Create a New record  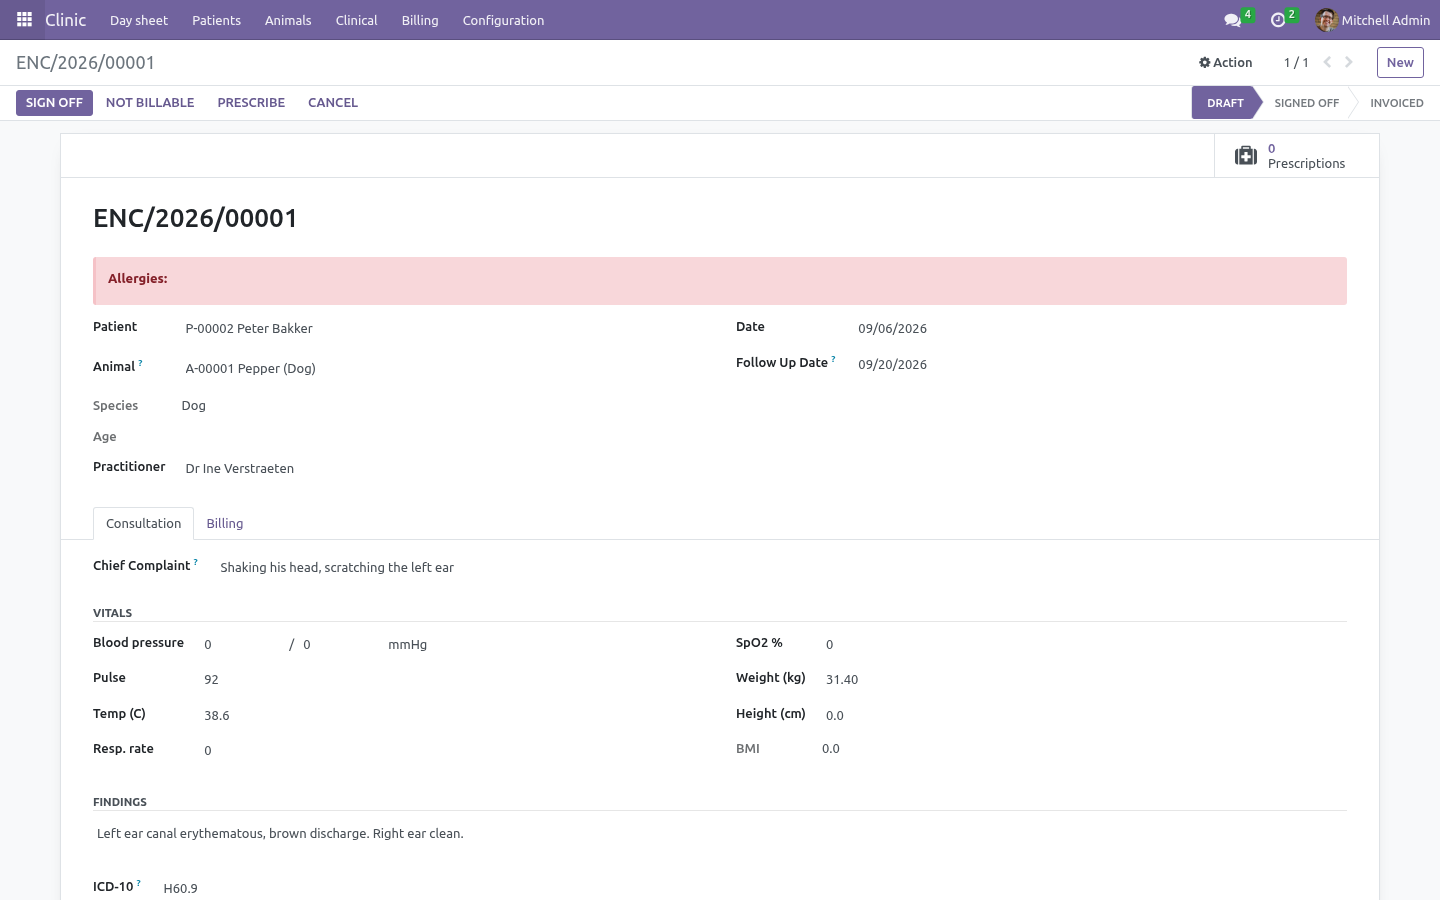click(x=1400, y=62)
